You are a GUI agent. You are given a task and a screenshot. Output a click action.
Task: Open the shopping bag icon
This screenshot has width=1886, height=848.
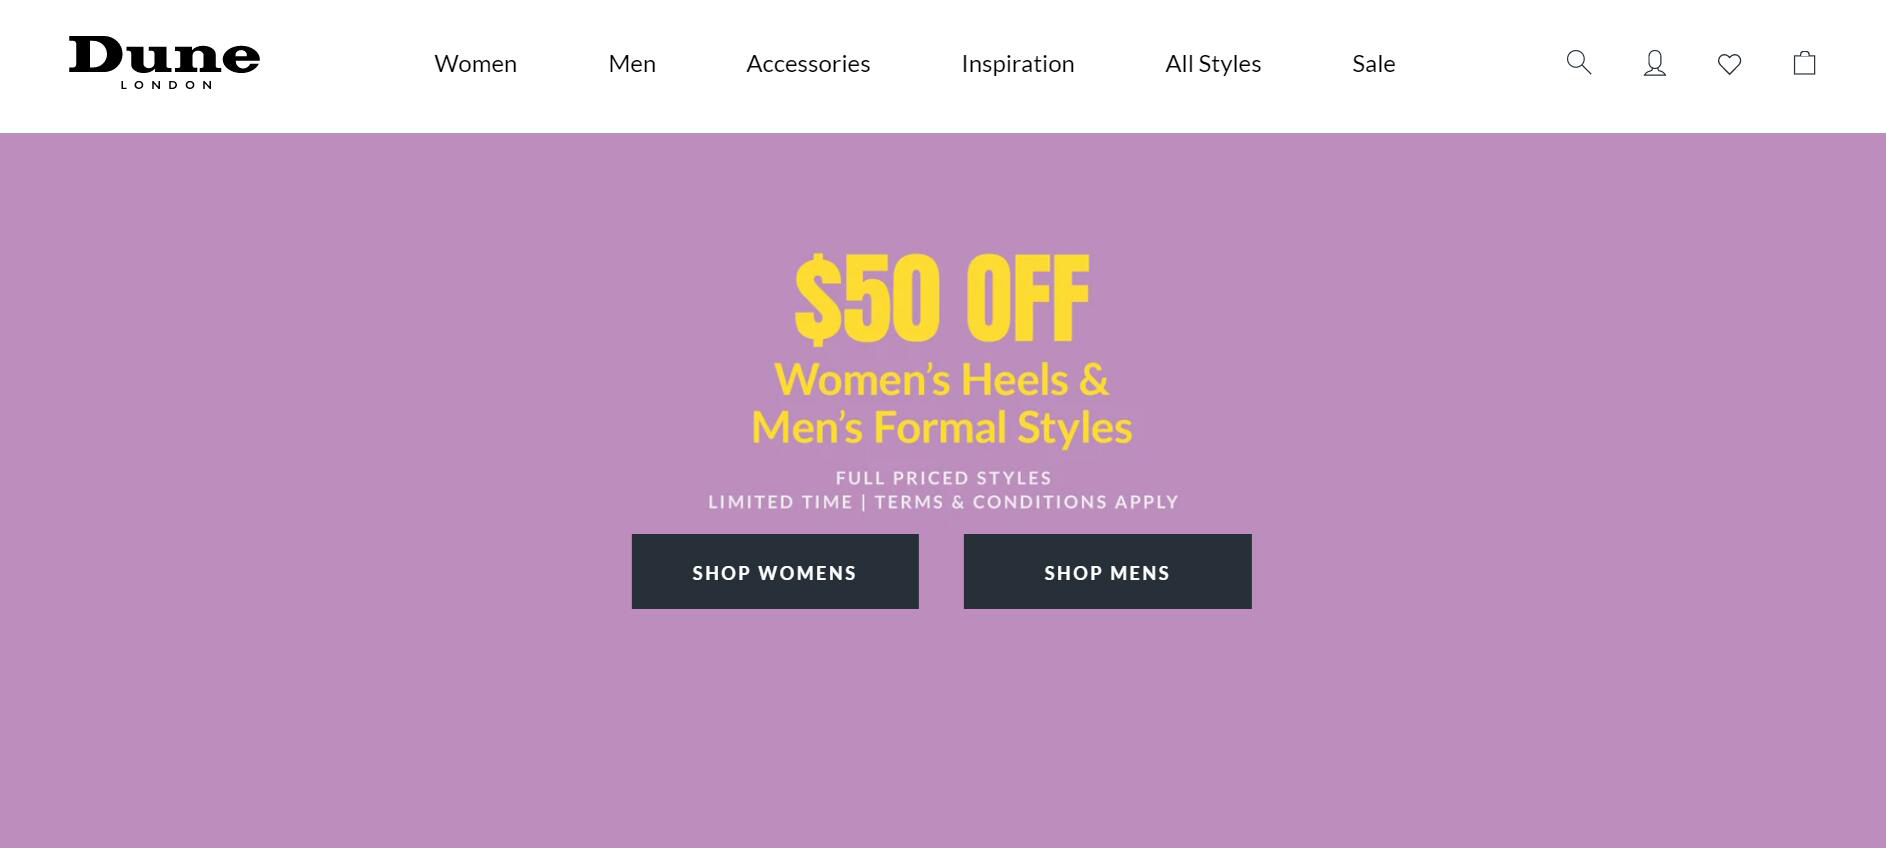1804,63
